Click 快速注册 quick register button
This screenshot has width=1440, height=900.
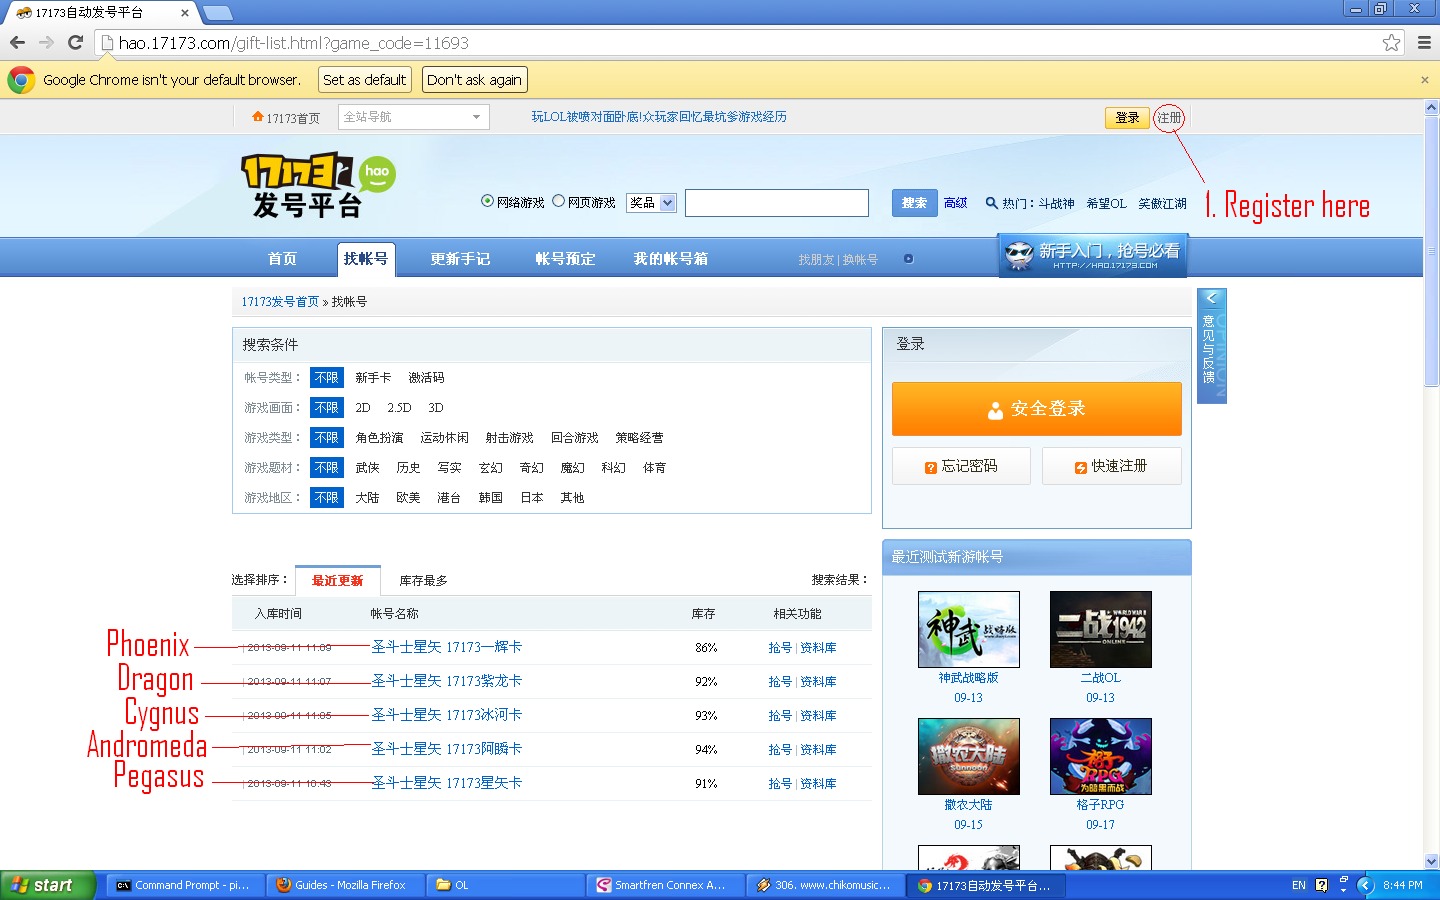click(1112, 466)
